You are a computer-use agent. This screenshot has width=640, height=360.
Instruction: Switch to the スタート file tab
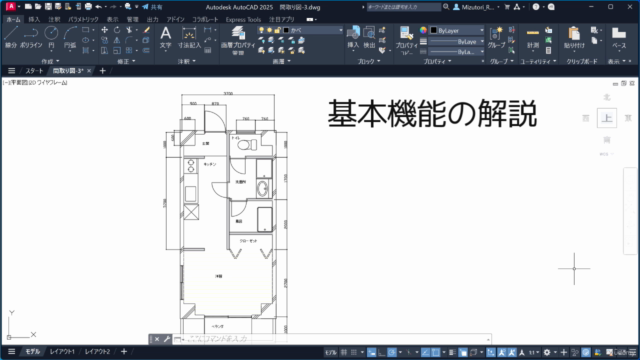pyautogui.click(x=34, y=71)
